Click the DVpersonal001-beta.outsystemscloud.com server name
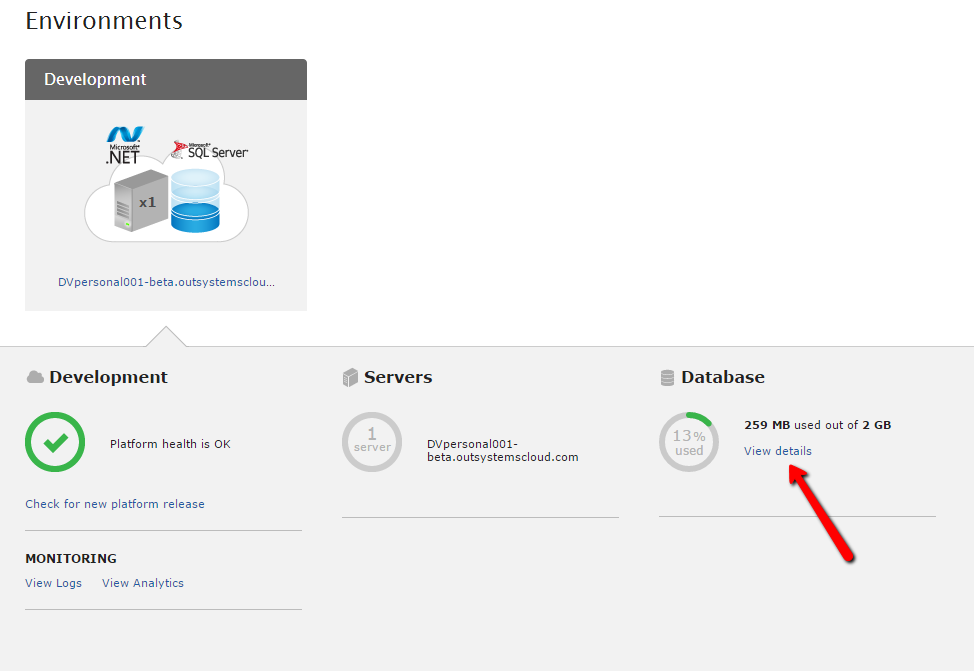 click(503, 450)
